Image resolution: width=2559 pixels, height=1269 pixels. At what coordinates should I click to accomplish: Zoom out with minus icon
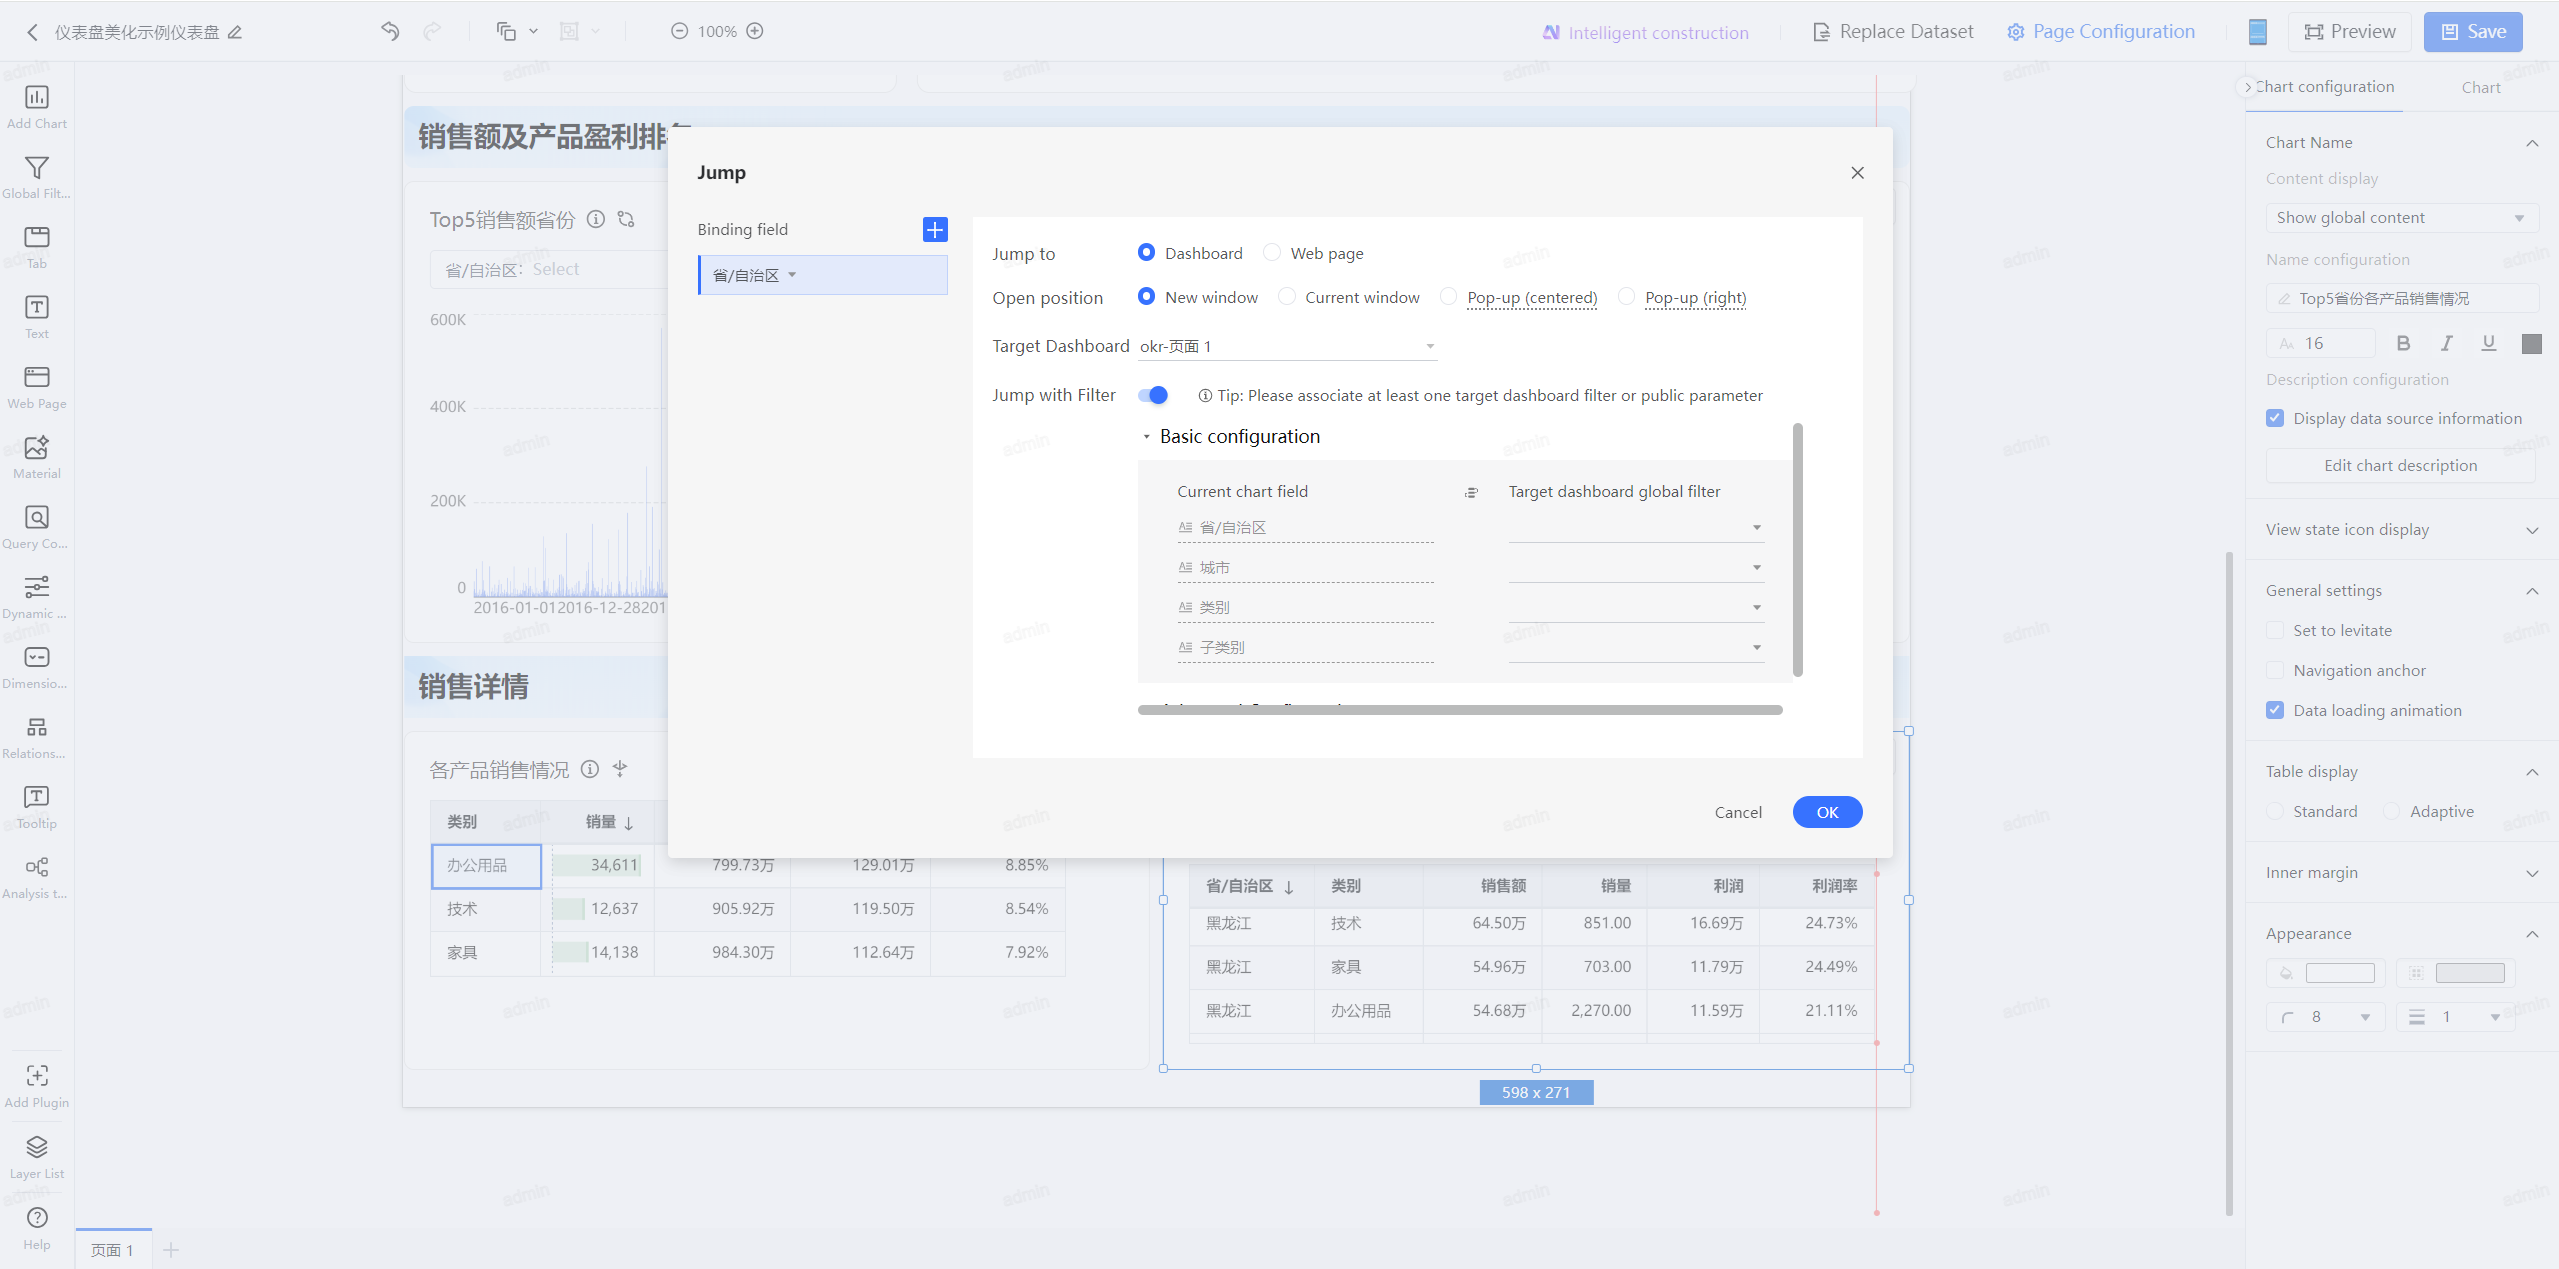679,31
